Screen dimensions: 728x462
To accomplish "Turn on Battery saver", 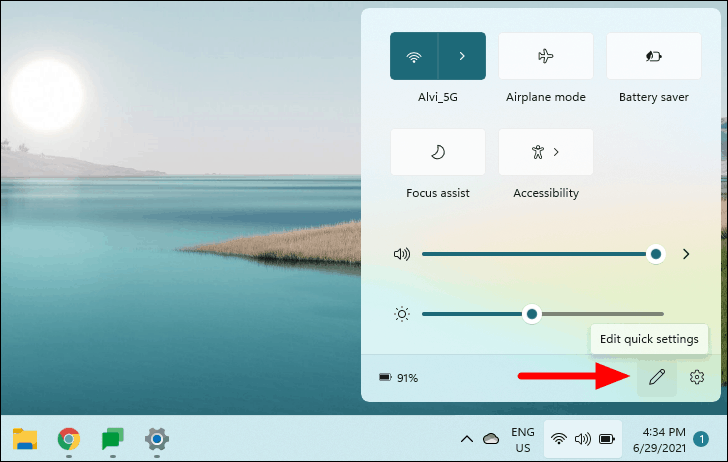I will click(x=654, y=56).
